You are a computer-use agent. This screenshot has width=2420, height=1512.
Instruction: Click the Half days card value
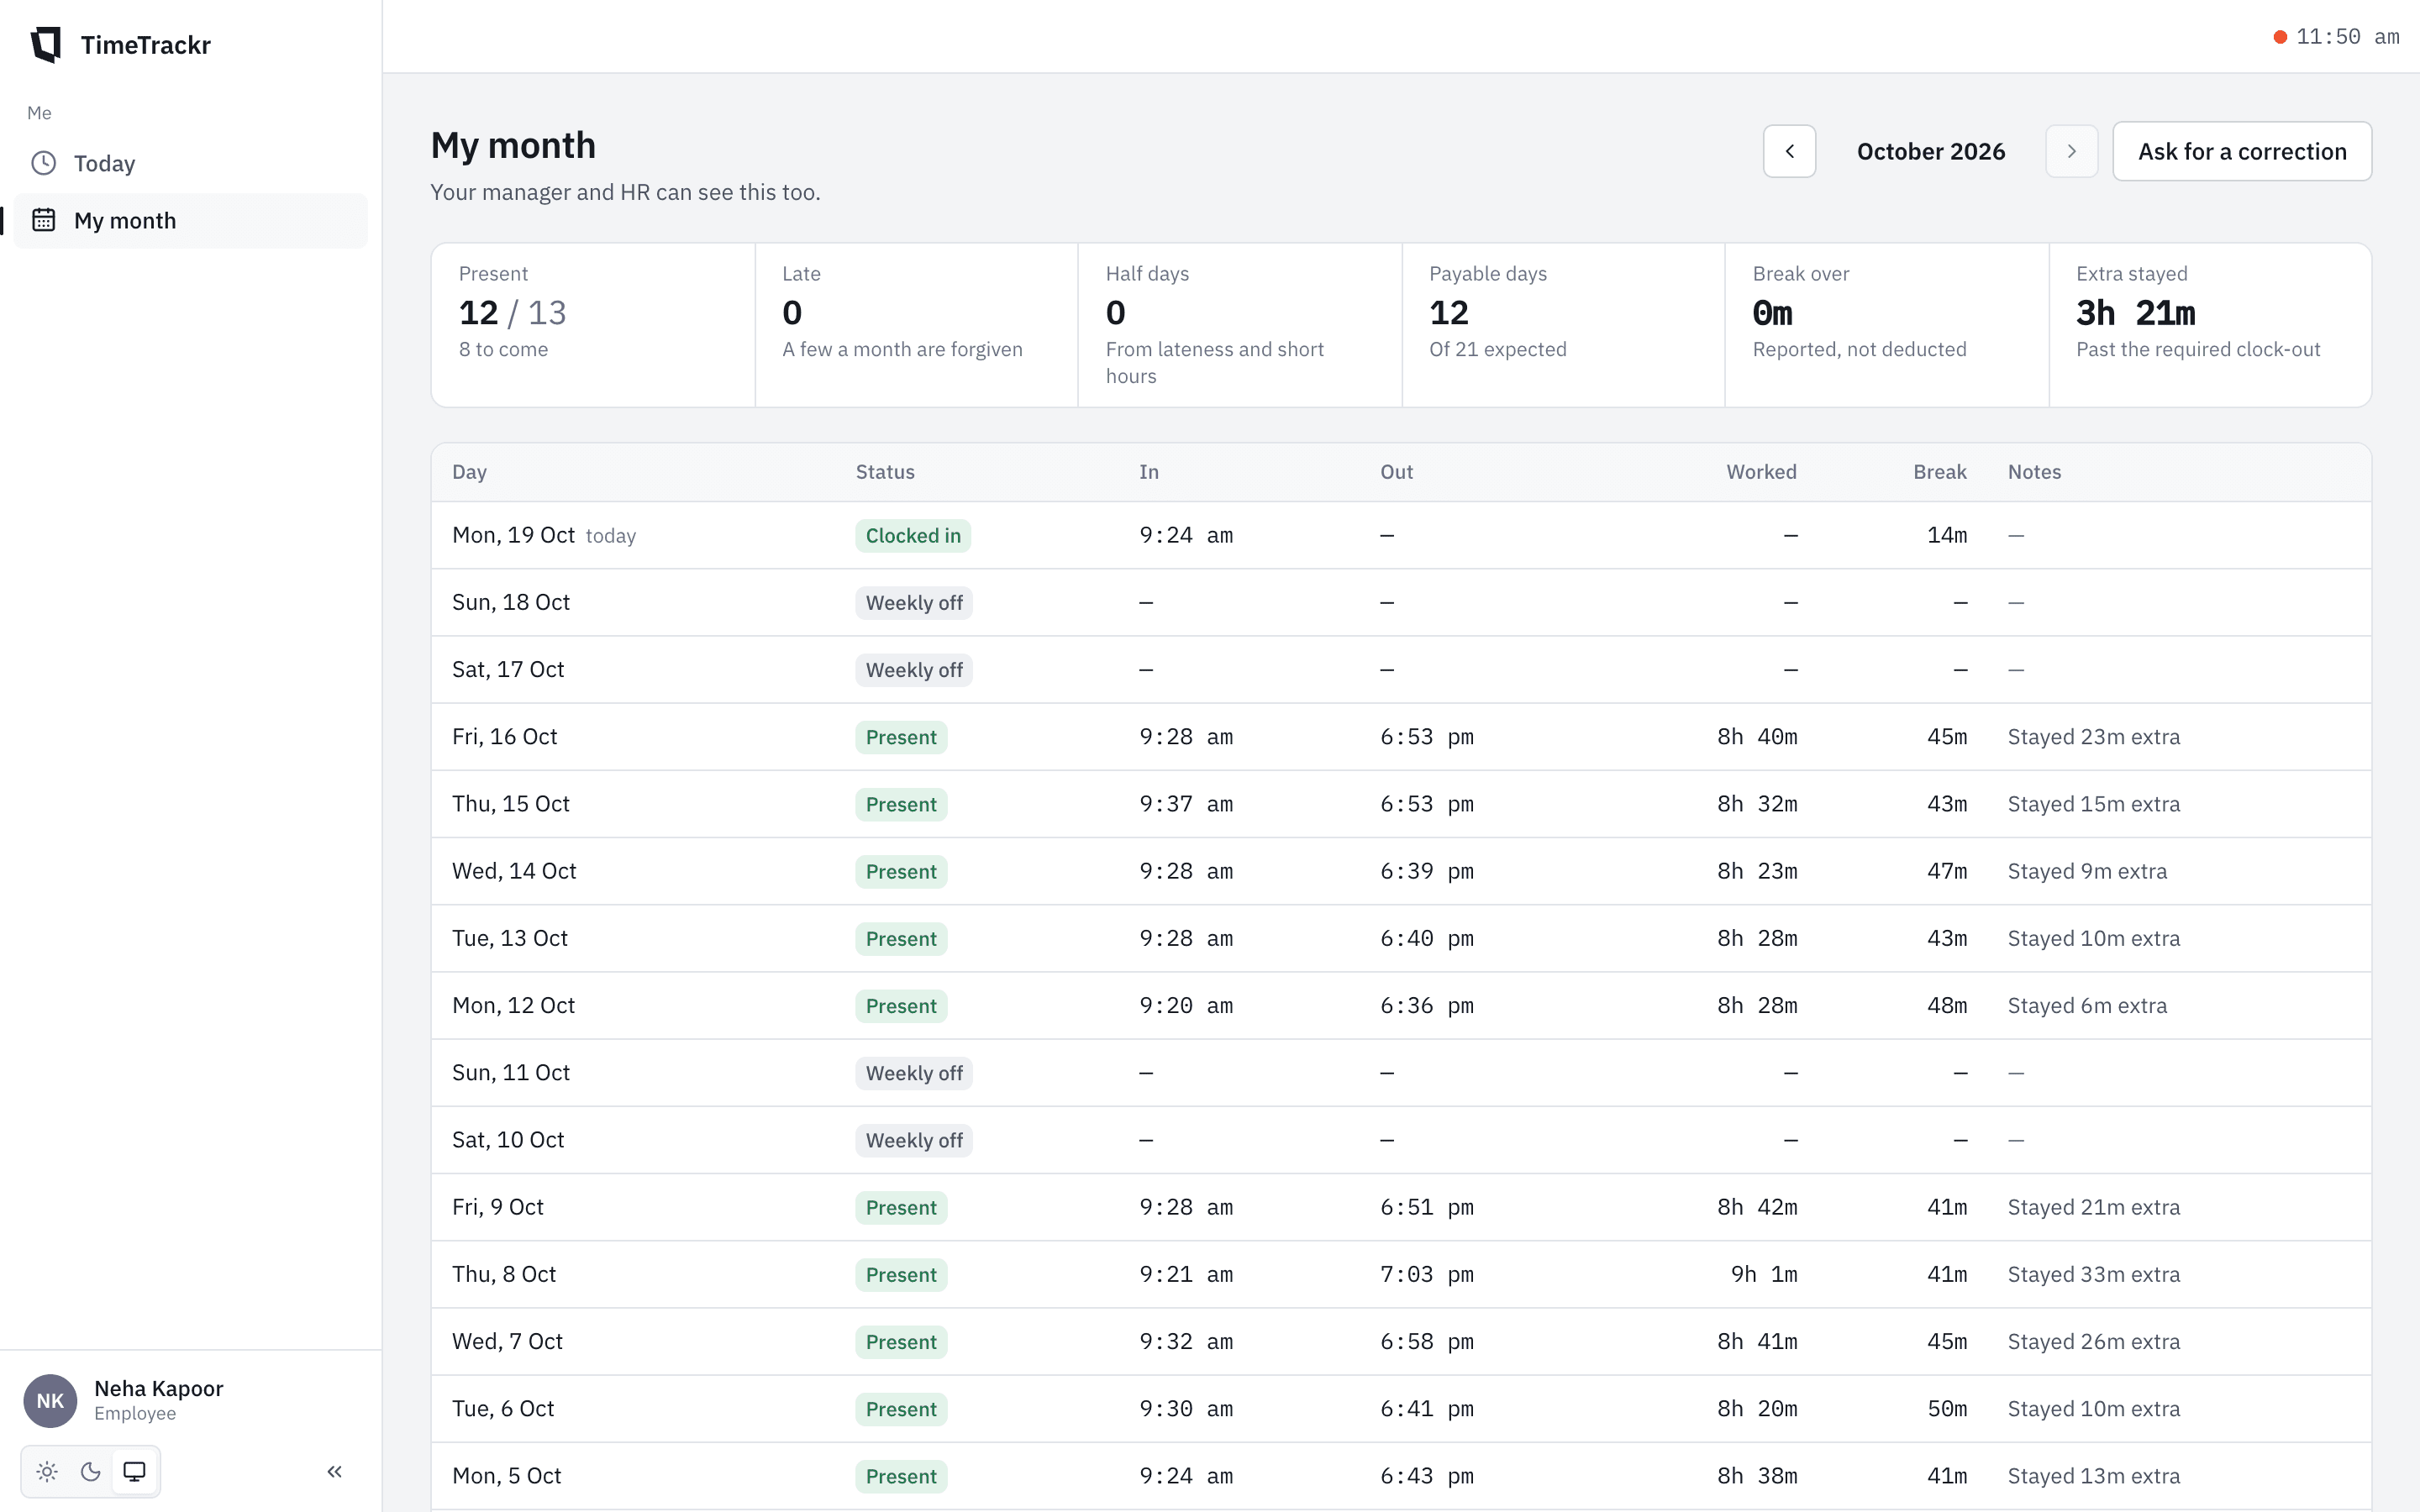(1115, 313)
